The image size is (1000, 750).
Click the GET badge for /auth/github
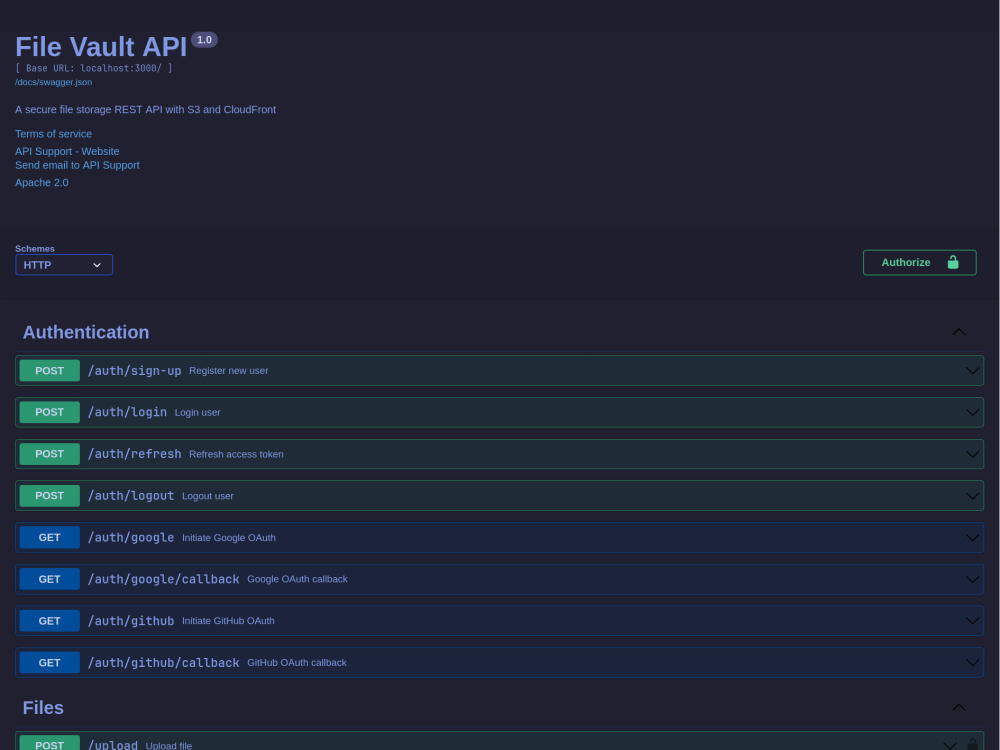[50, 621]
